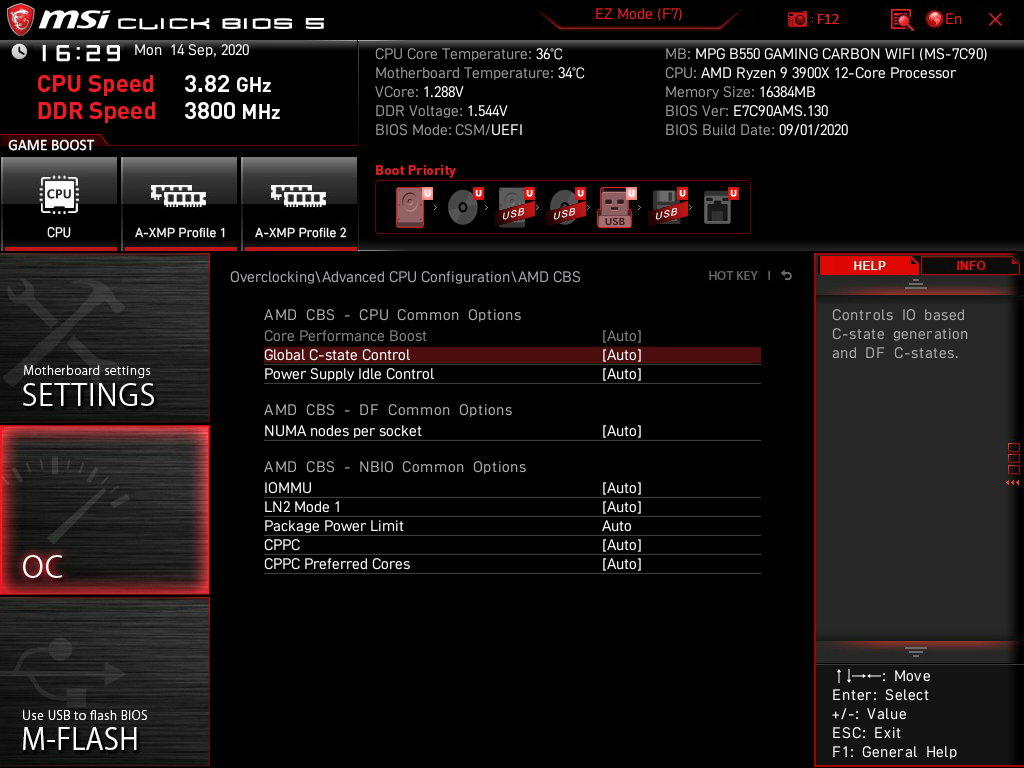Select the hard disk boot priority icon

(411, 207)
